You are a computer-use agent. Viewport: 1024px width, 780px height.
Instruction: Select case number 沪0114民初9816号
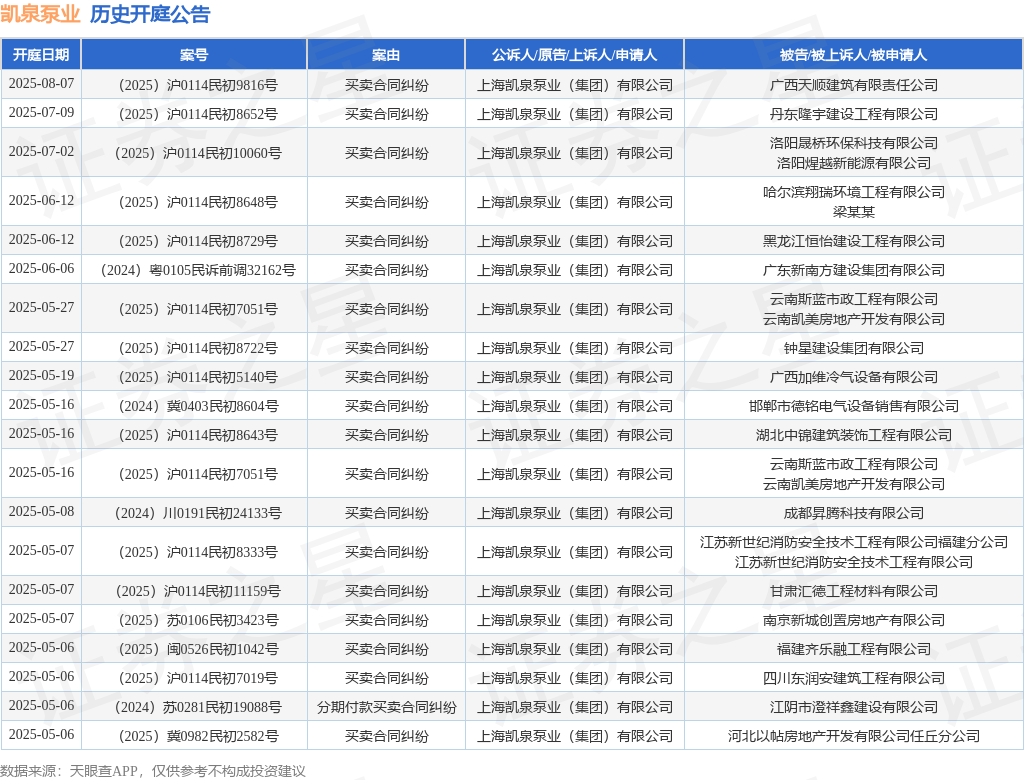(x=195, y=85)
